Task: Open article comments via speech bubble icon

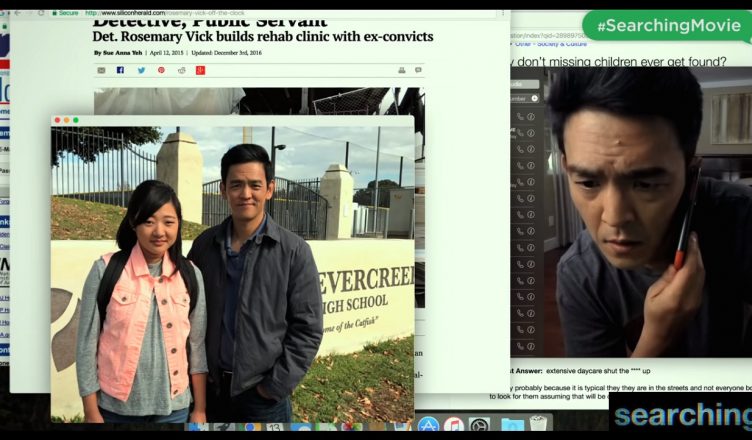Action: click(418, 70)
